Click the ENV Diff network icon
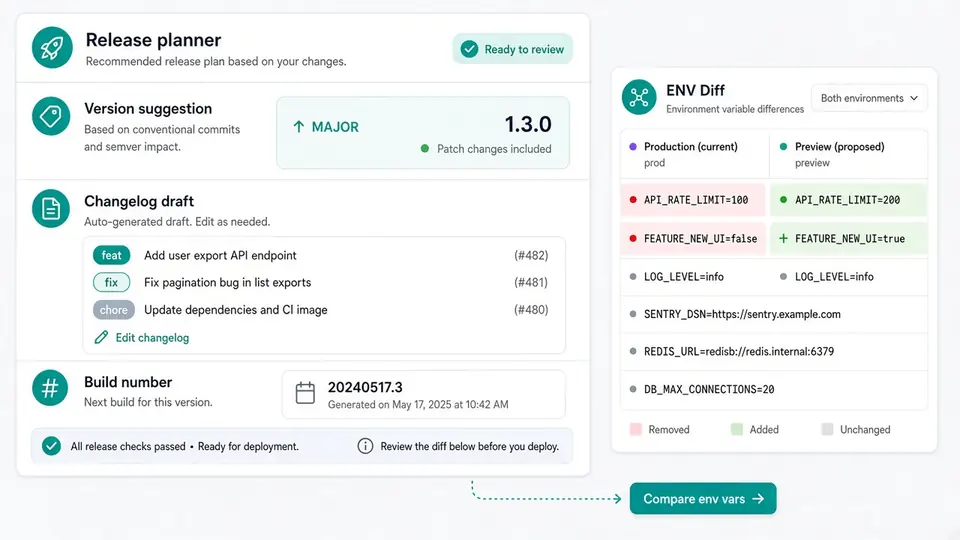The height and width of the screenshot is (540, 960). (639, 97)
